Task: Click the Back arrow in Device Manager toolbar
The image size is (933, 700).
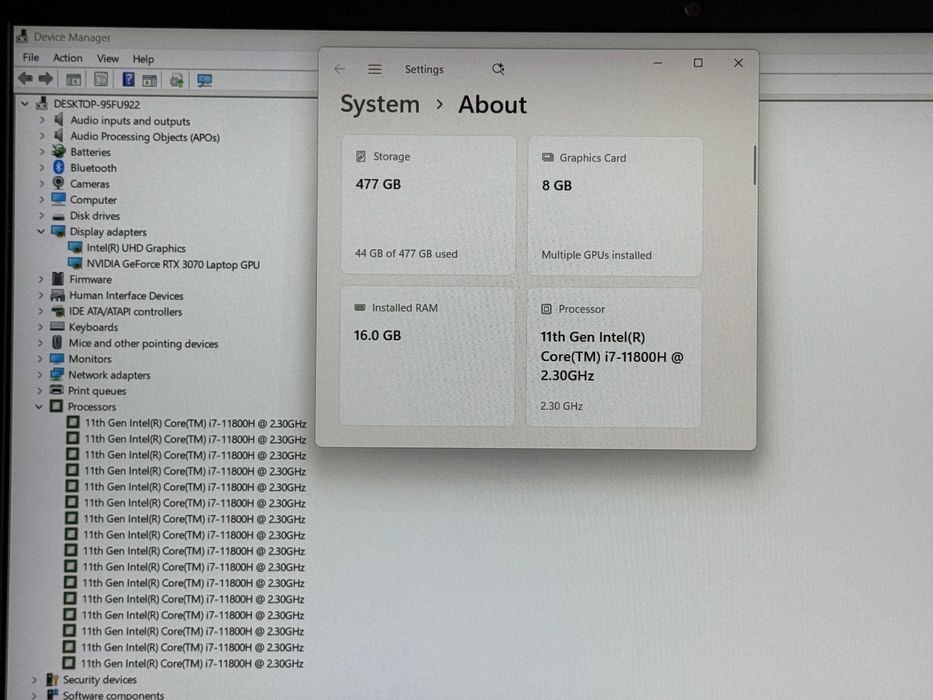Action: tap(26, 79)
